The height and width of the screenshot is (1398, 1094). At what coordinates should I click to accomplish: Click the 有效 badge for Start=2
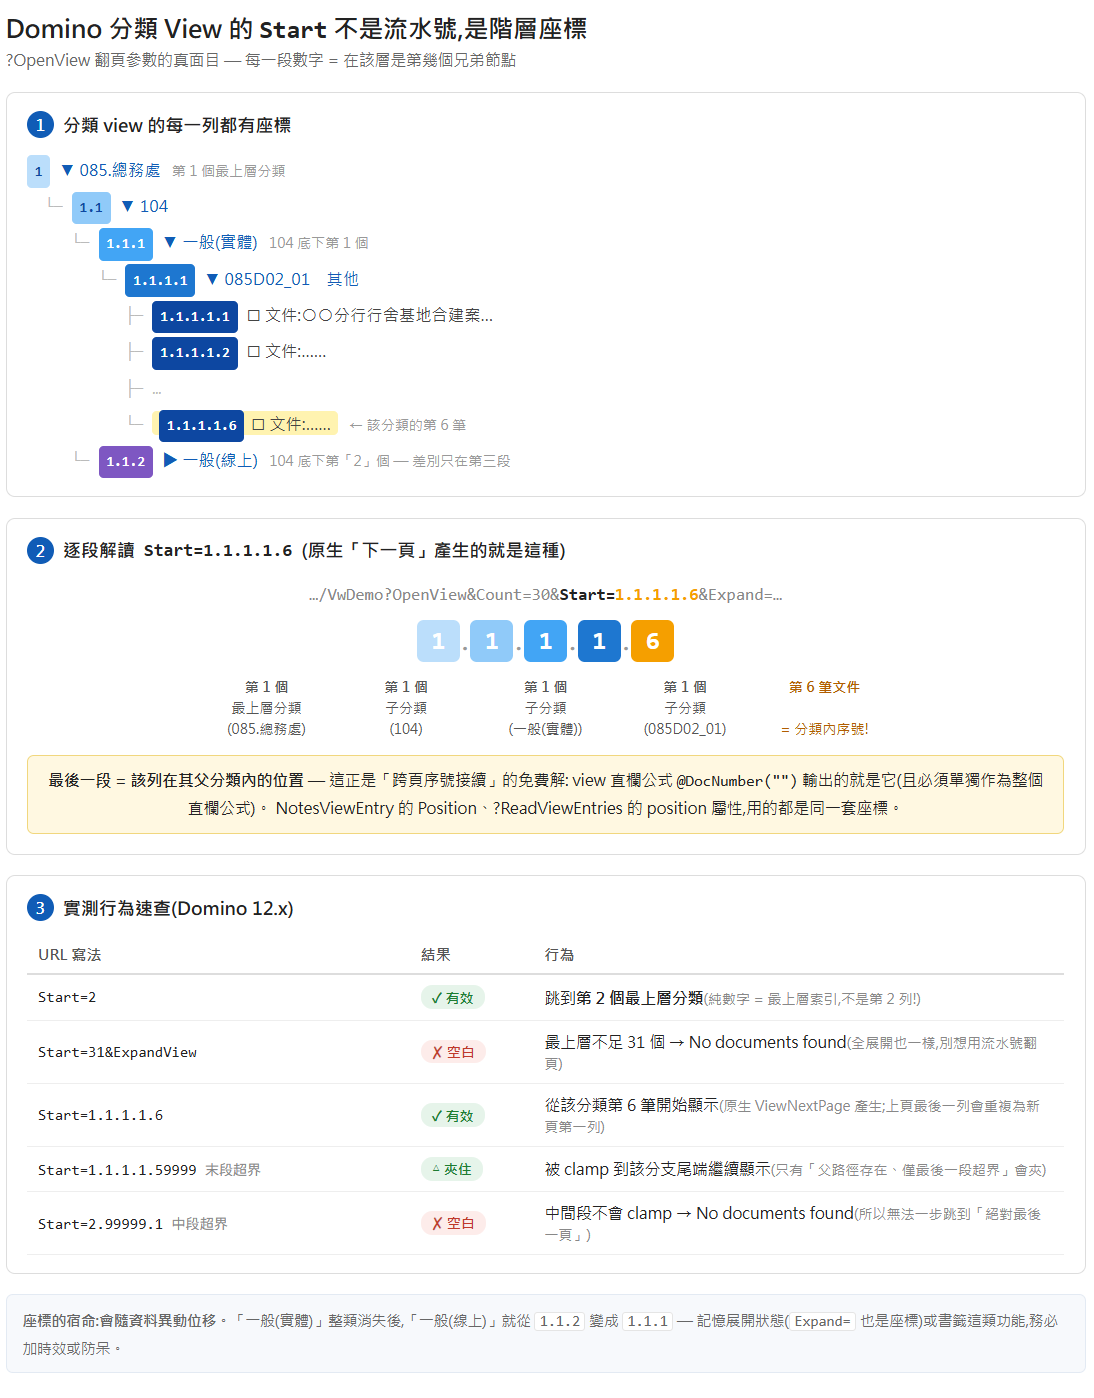[453, 997]
